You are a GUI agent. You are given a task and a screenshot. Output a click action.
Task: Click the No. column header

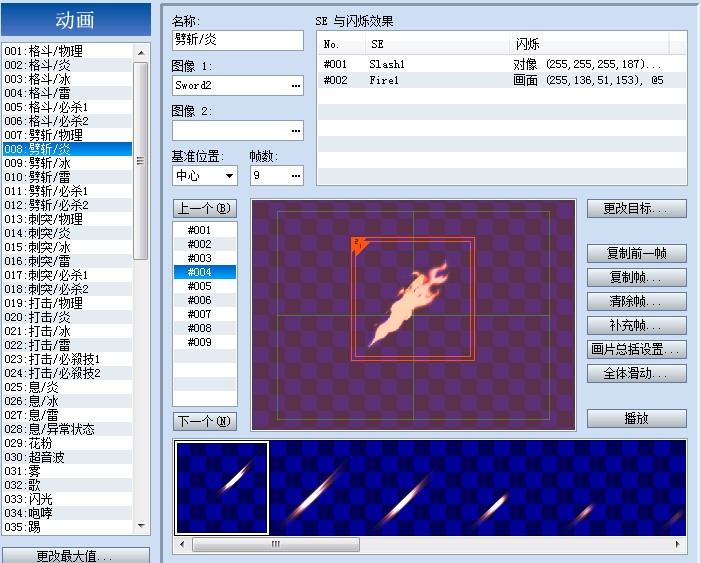342,44
